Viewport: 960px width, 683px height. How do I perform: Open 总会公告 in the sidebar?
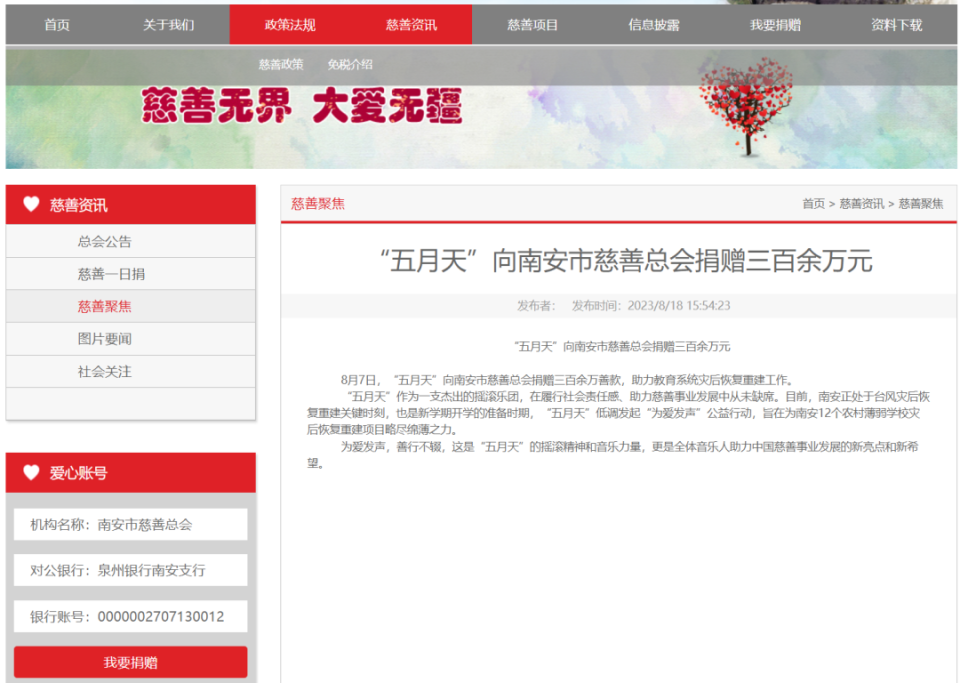[130, 241]
